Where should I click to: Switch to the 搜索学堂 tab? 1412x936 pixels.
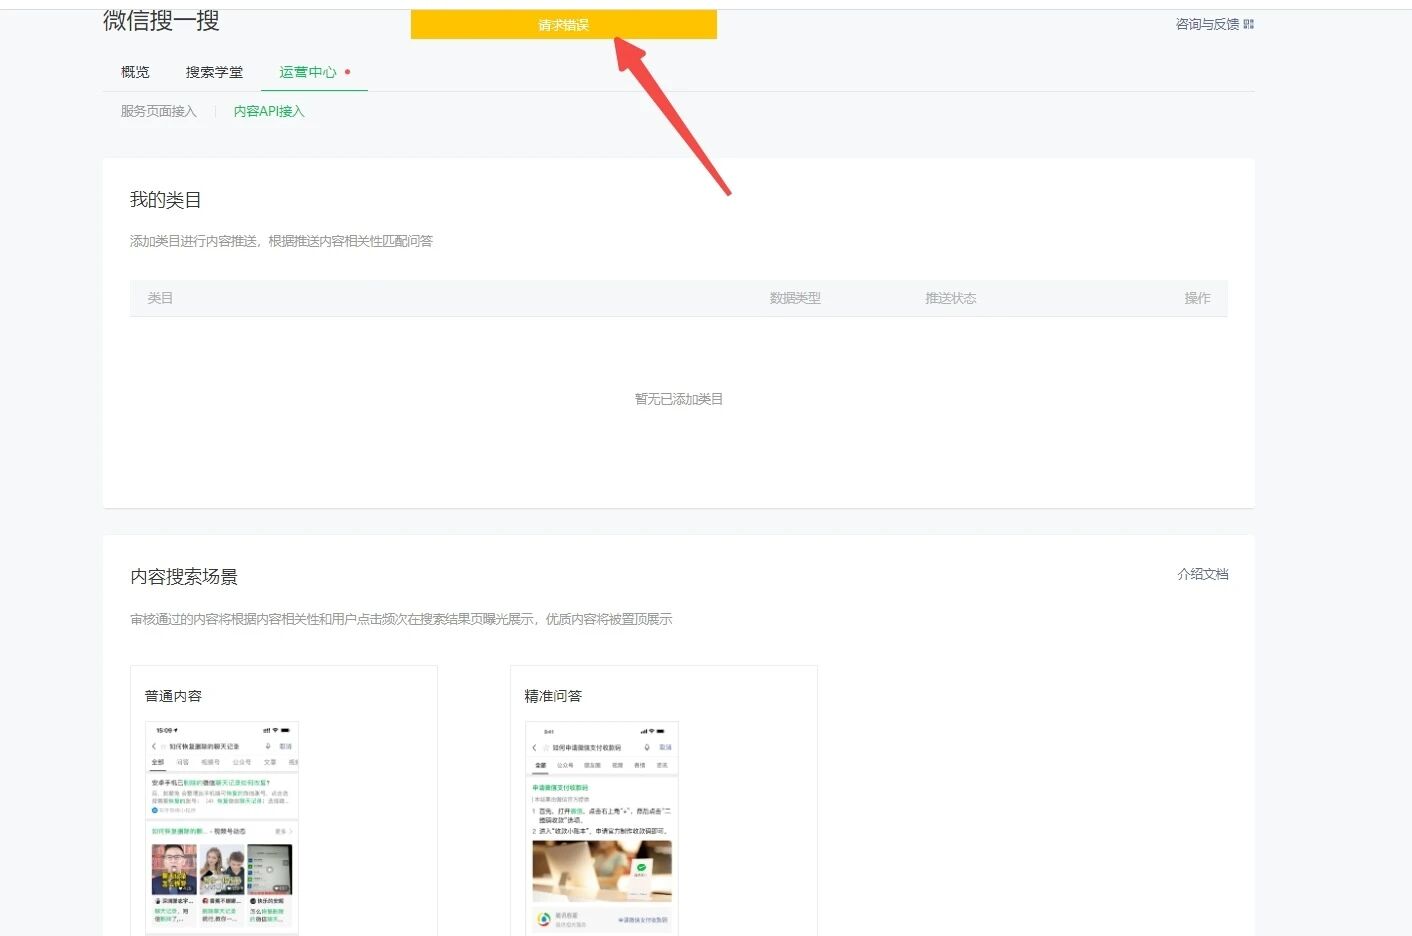click(x=214, y=72)
